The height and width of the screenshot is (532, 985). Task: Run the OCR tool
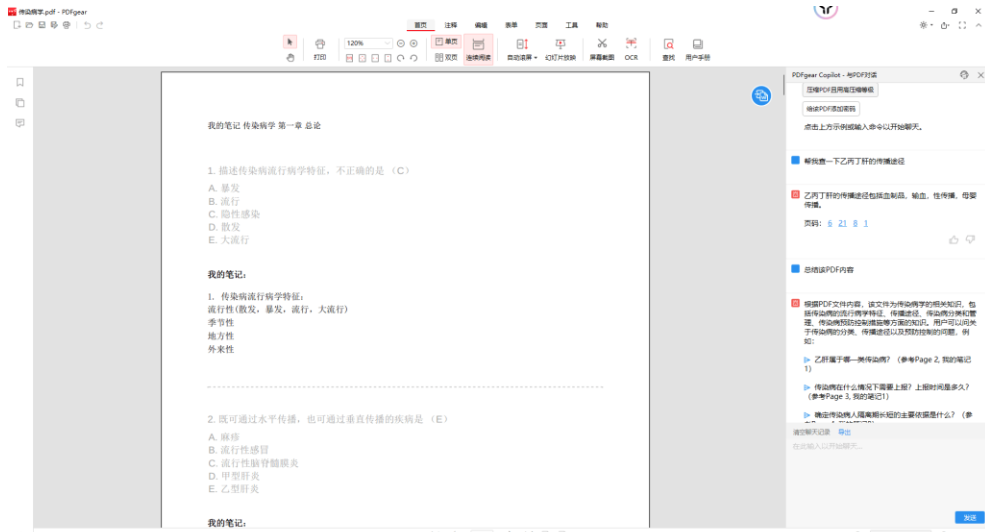[x=631, y=49]
